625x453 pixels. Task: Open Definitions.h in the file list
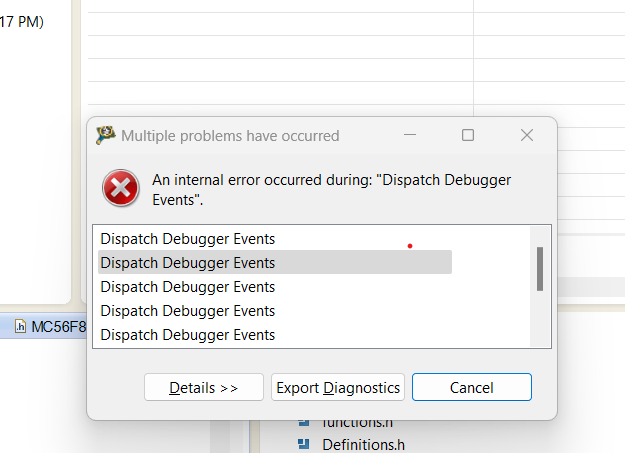coord(363,445)
